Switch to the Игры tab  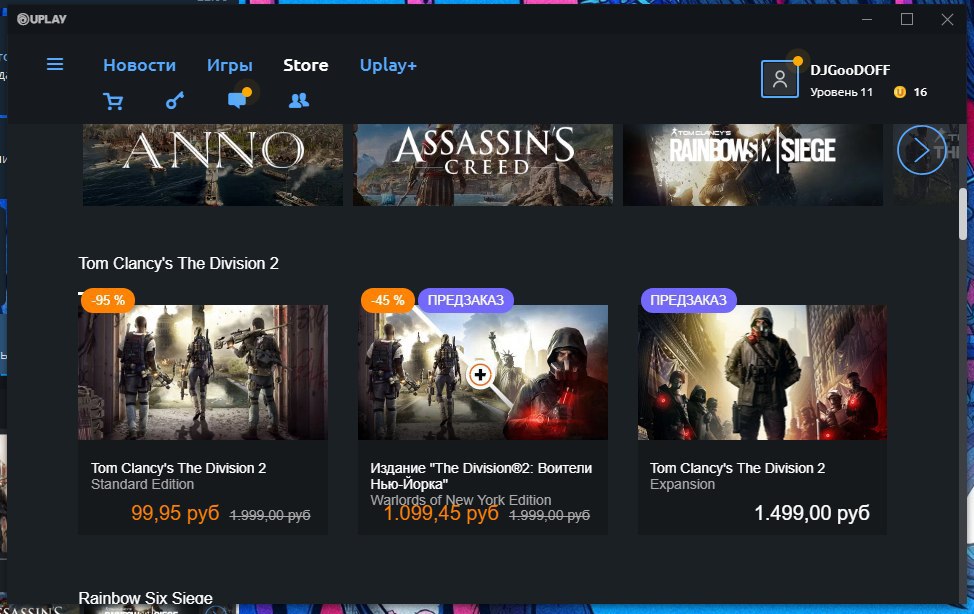[x=230, y=65]
